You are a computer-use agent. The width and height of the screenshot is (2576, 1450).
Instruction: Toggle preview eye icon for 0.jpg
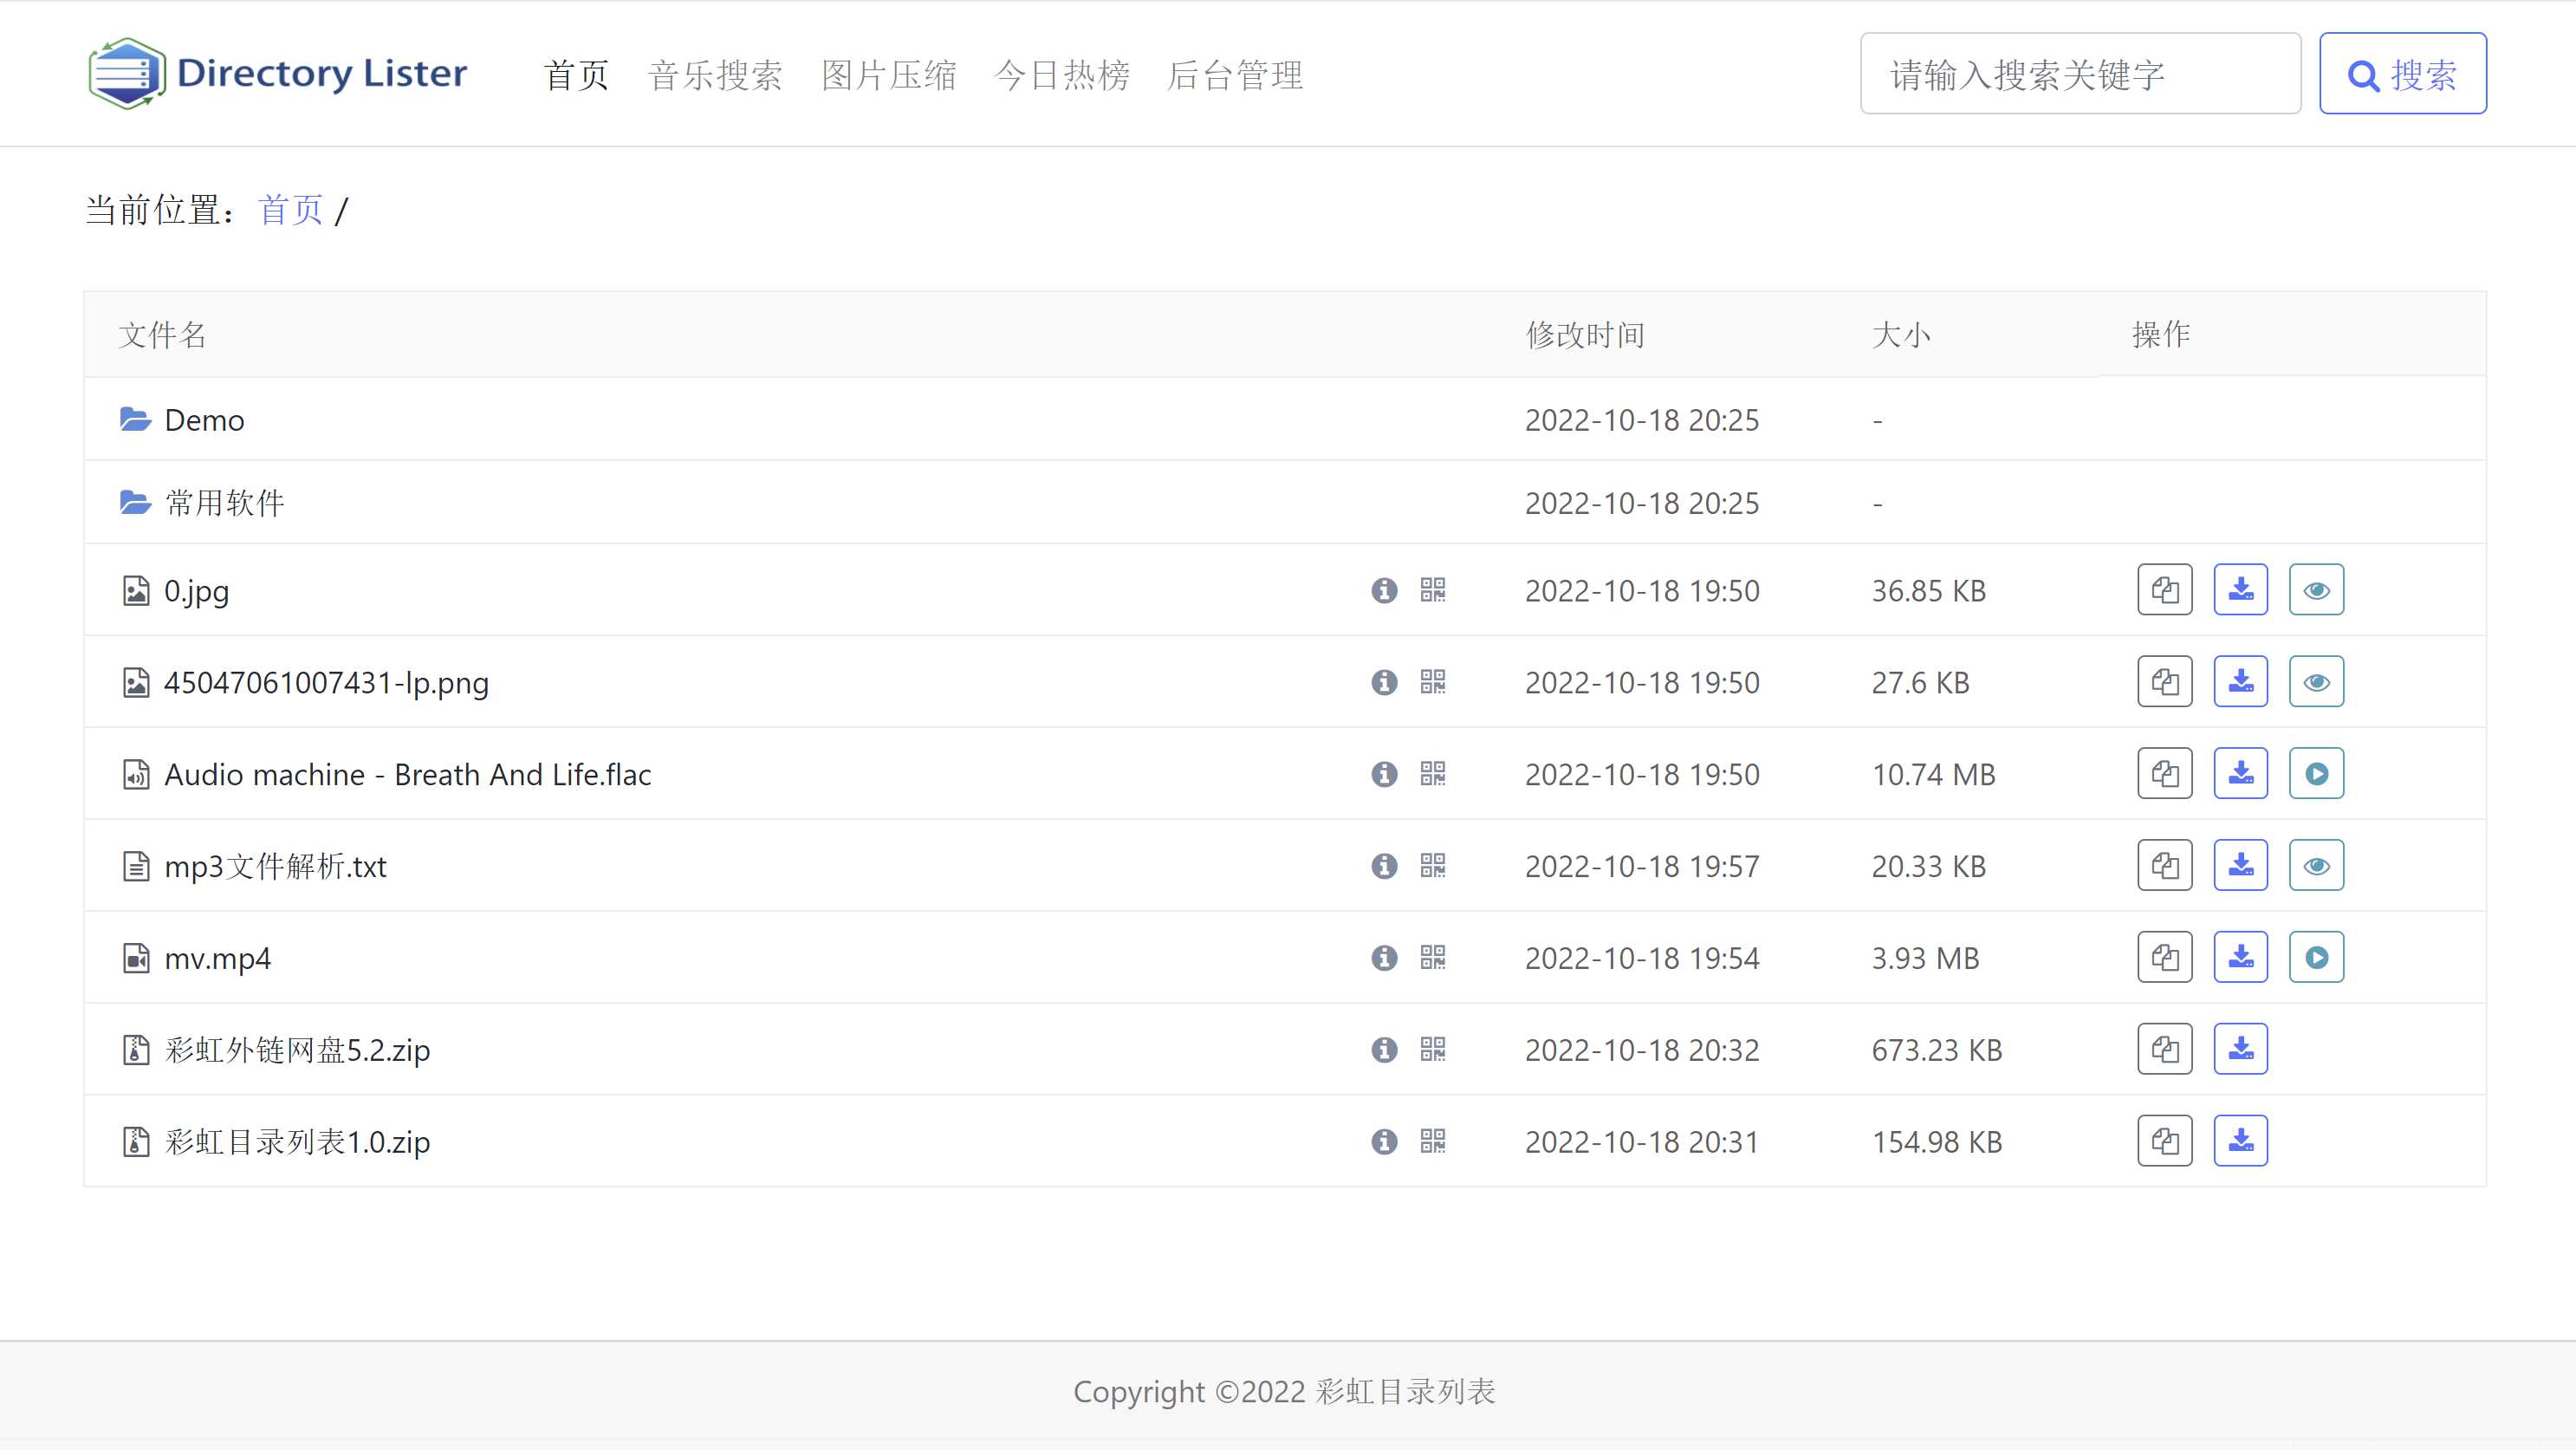pos(2316,589)
